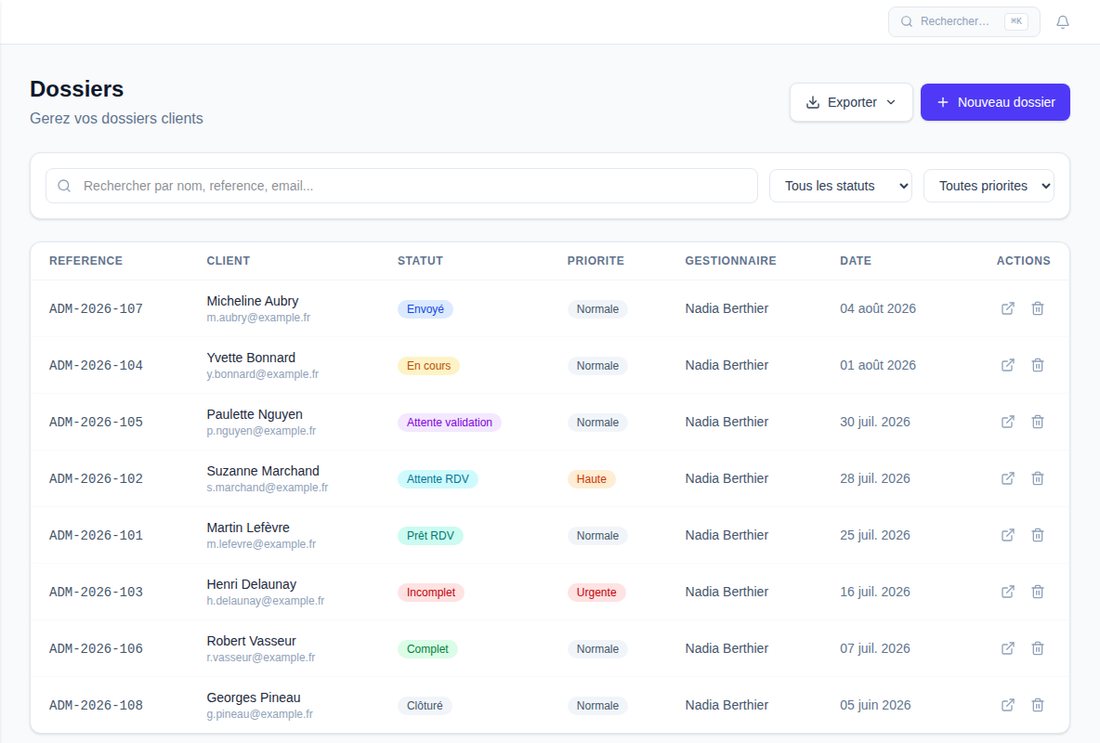The image size is (1100, 743).
Task: Create a Nouveau dossier
Action: click(x=995, y=102)
